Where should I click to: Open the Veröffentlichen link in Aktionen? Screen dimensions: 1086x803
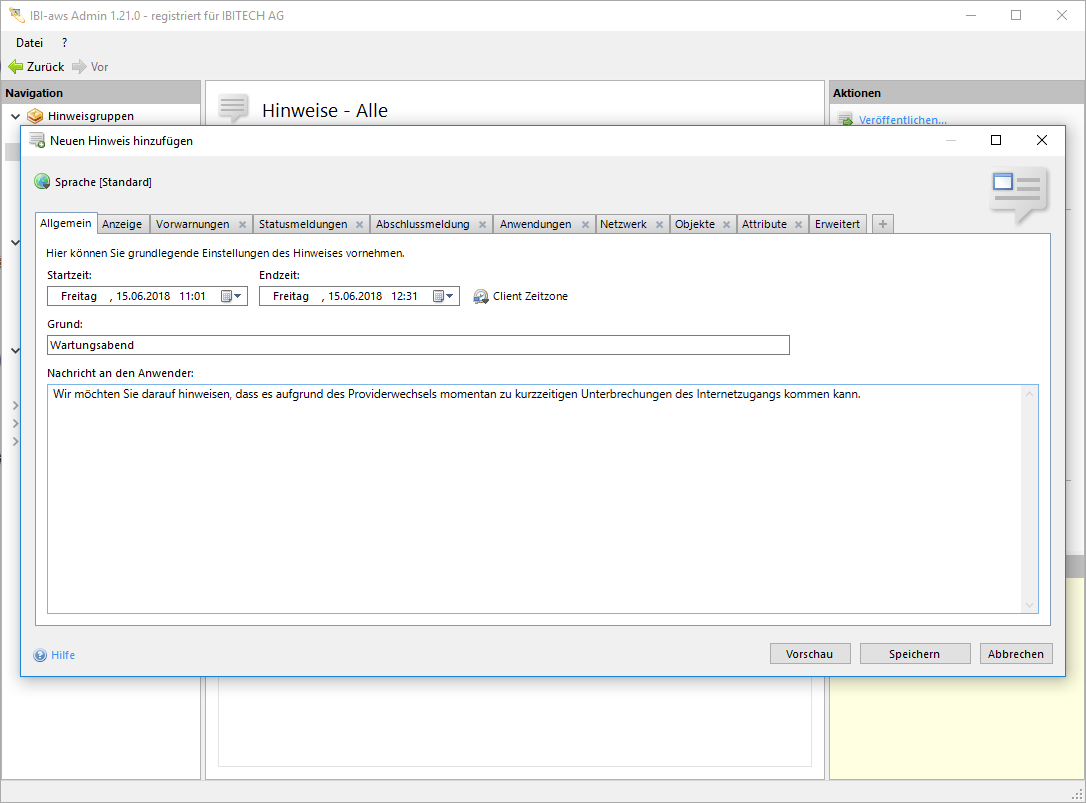click(x=902, y=120)
